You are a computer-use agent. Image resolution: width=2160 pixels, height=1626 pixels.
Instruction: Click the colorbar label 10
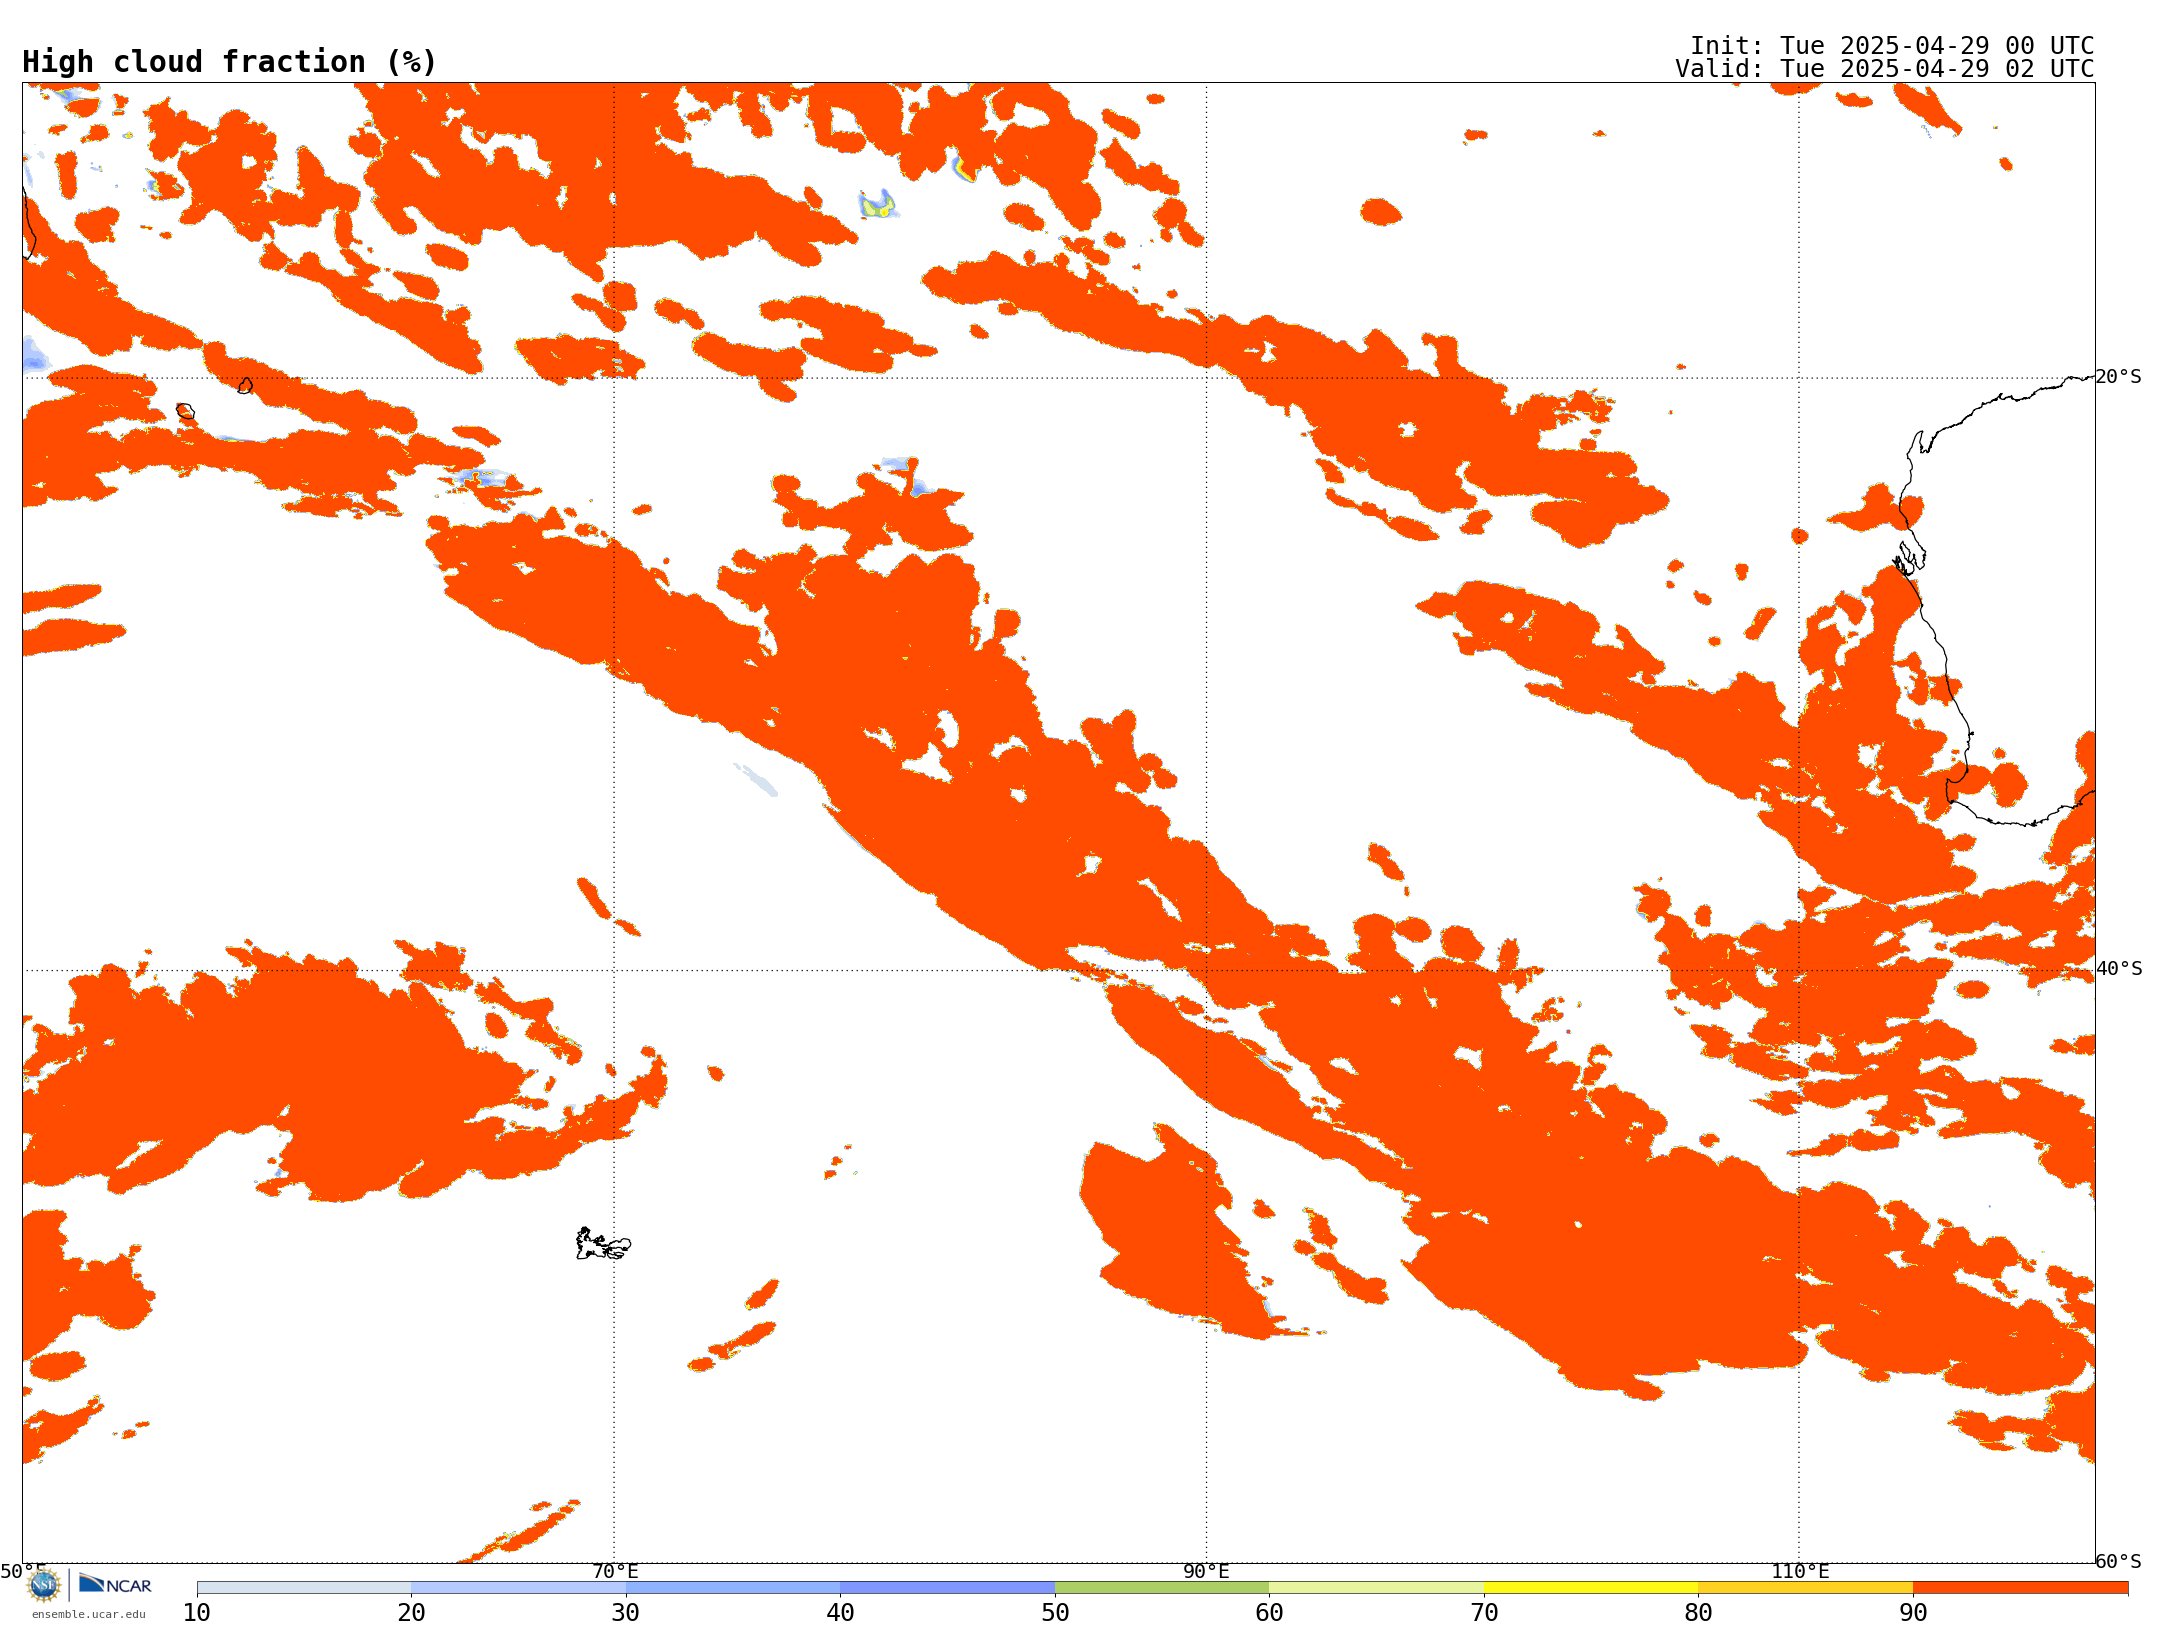(x=197, y=1612)
